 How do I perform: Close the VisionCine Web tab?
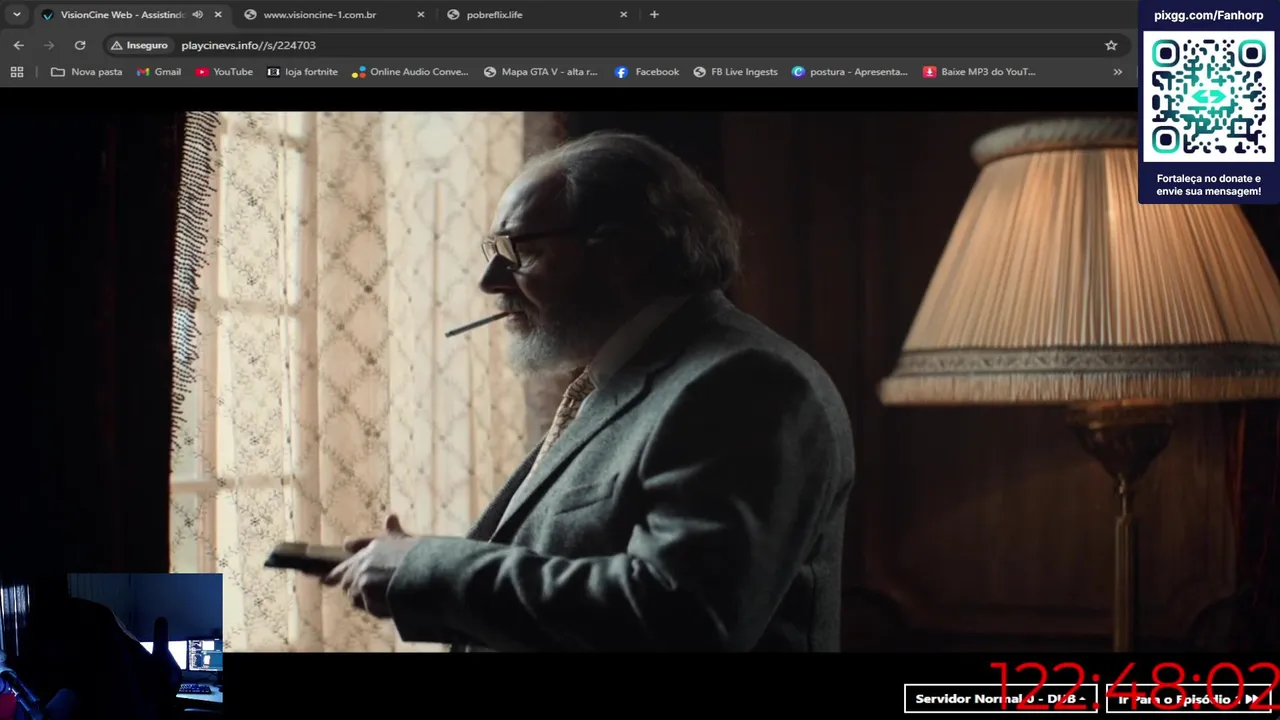[x=218, y=15]
